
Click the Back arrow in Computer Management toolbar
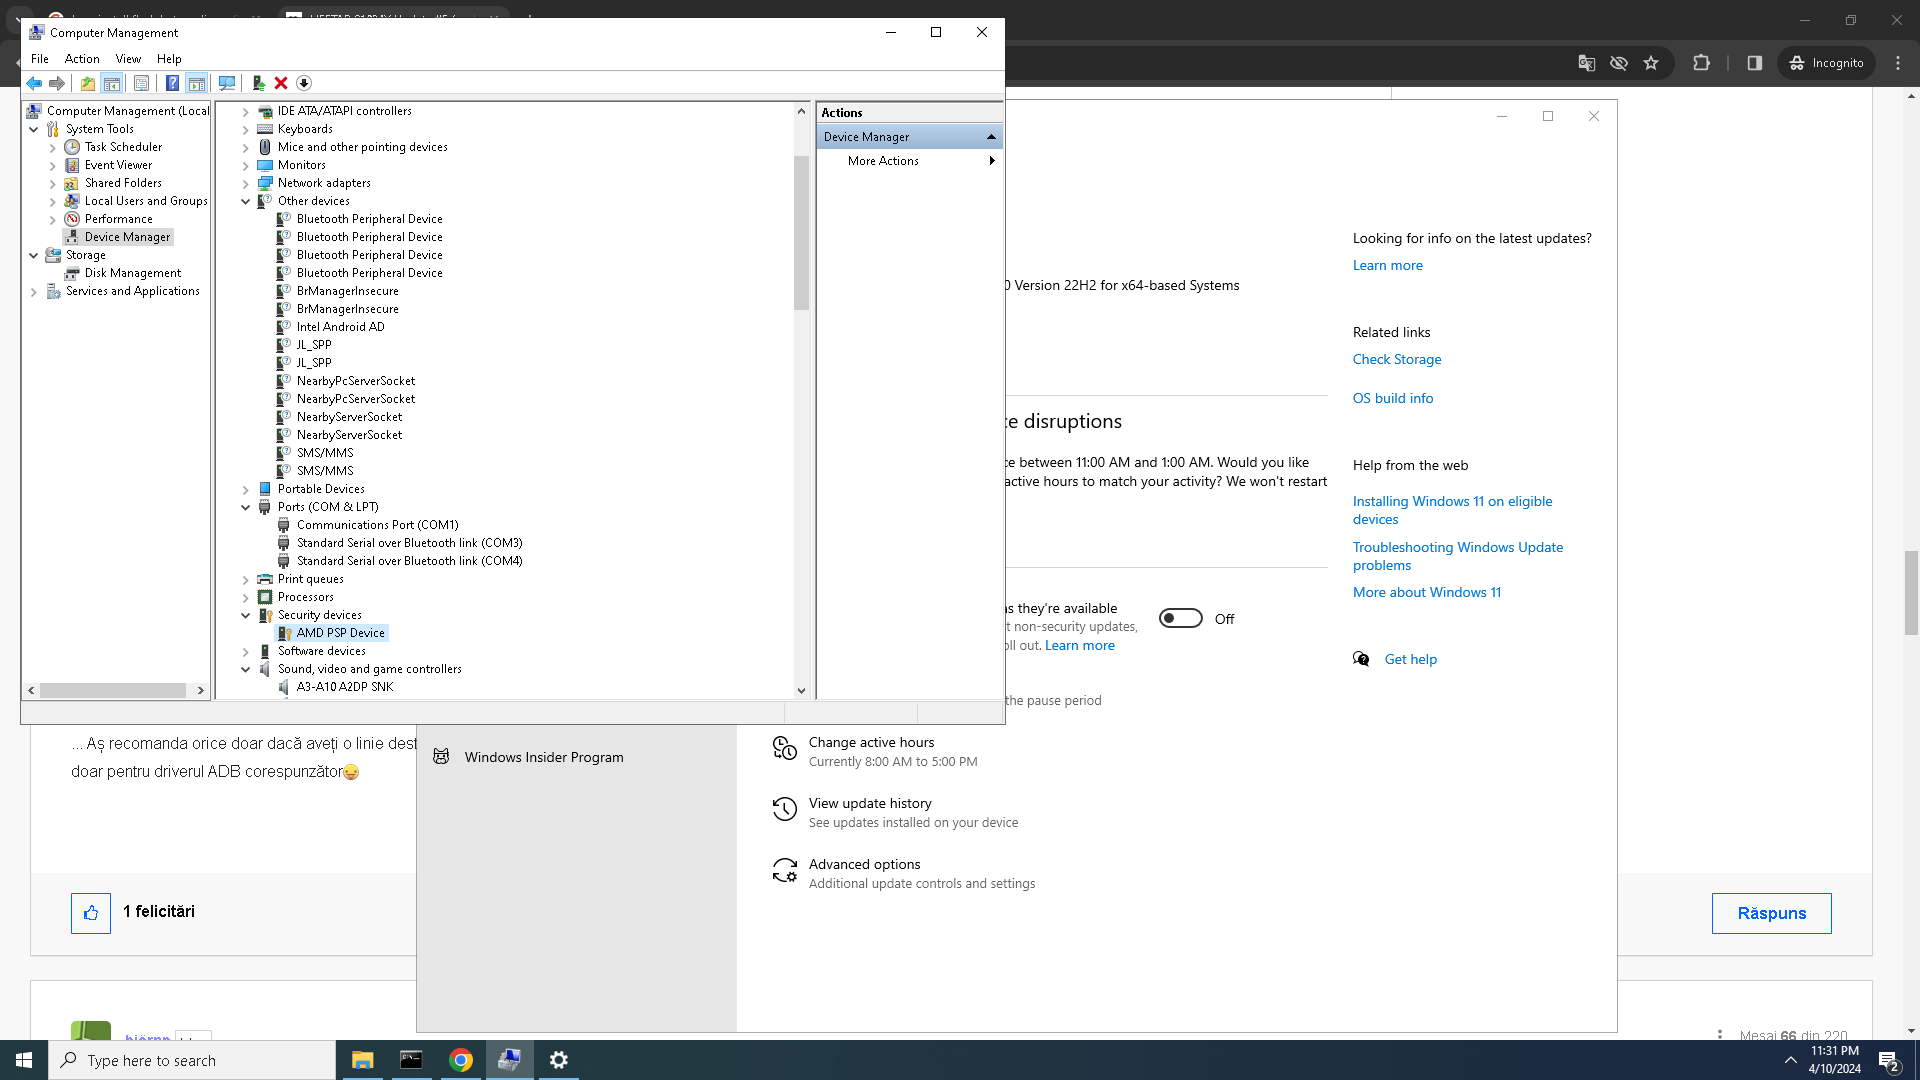(x=34, y=83)
